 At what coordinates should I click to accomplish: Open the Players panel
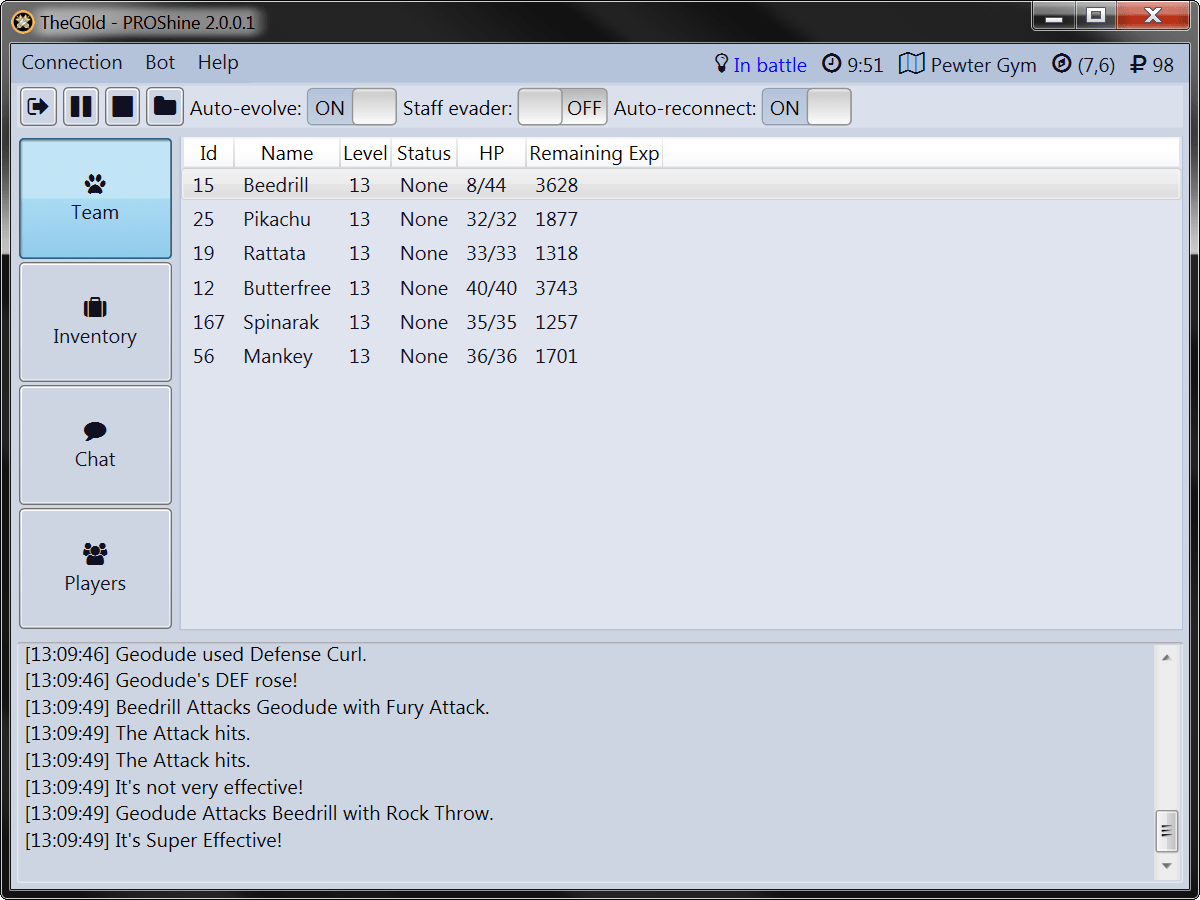(94, 568)
